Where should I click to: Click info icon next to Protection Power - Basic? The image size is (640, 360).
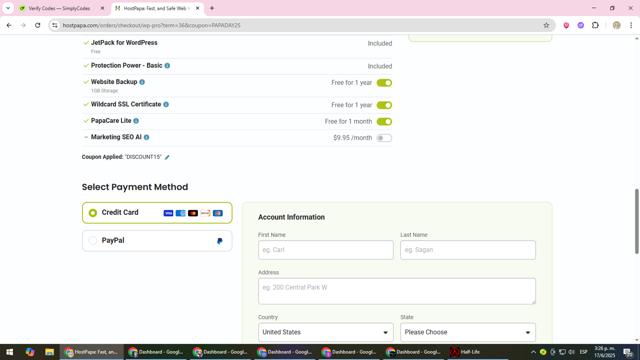point(167,66)
